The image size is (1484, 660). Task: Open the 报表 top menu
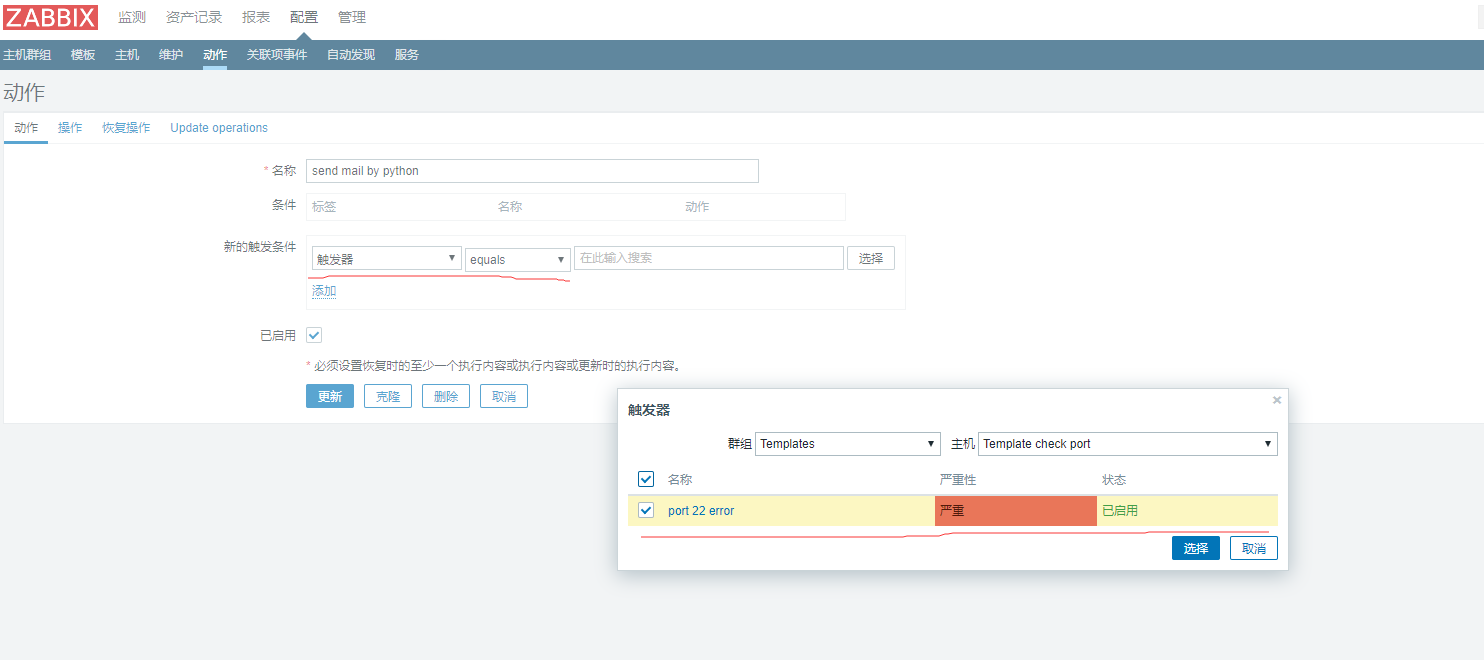click(256, 18)
